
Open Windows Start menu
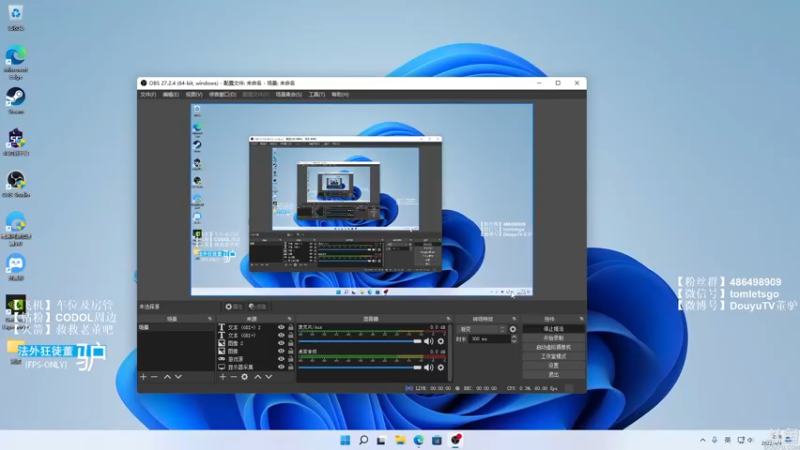click(x=345, y=440)
